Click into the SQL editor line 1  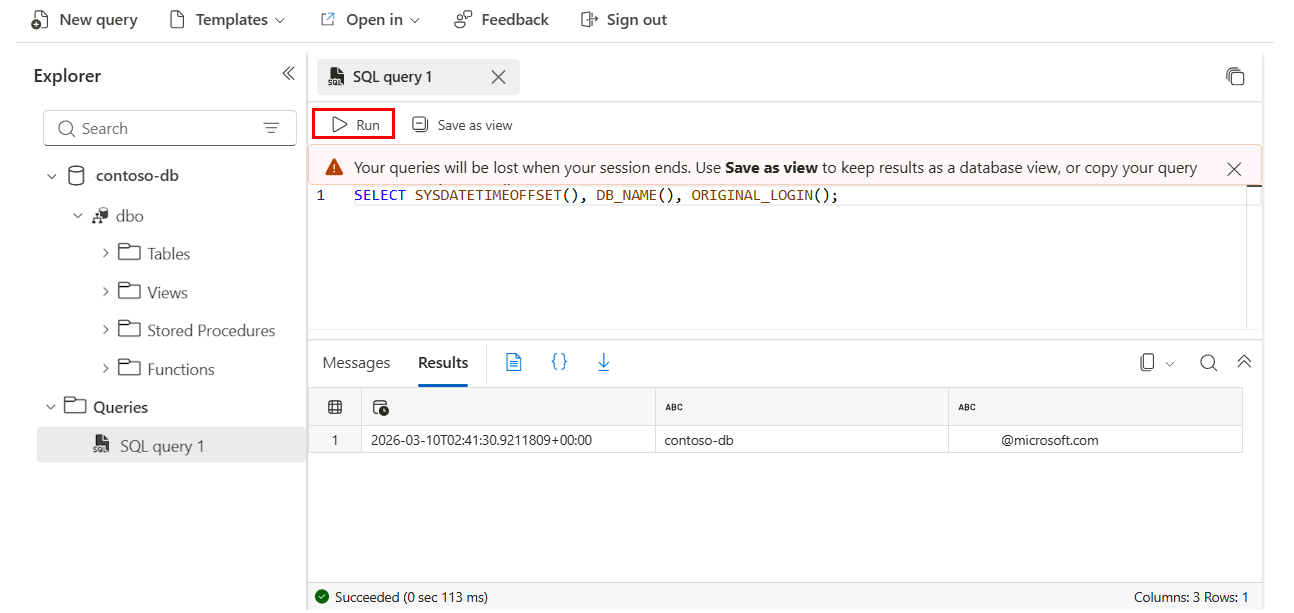click(x=596, y=195)
